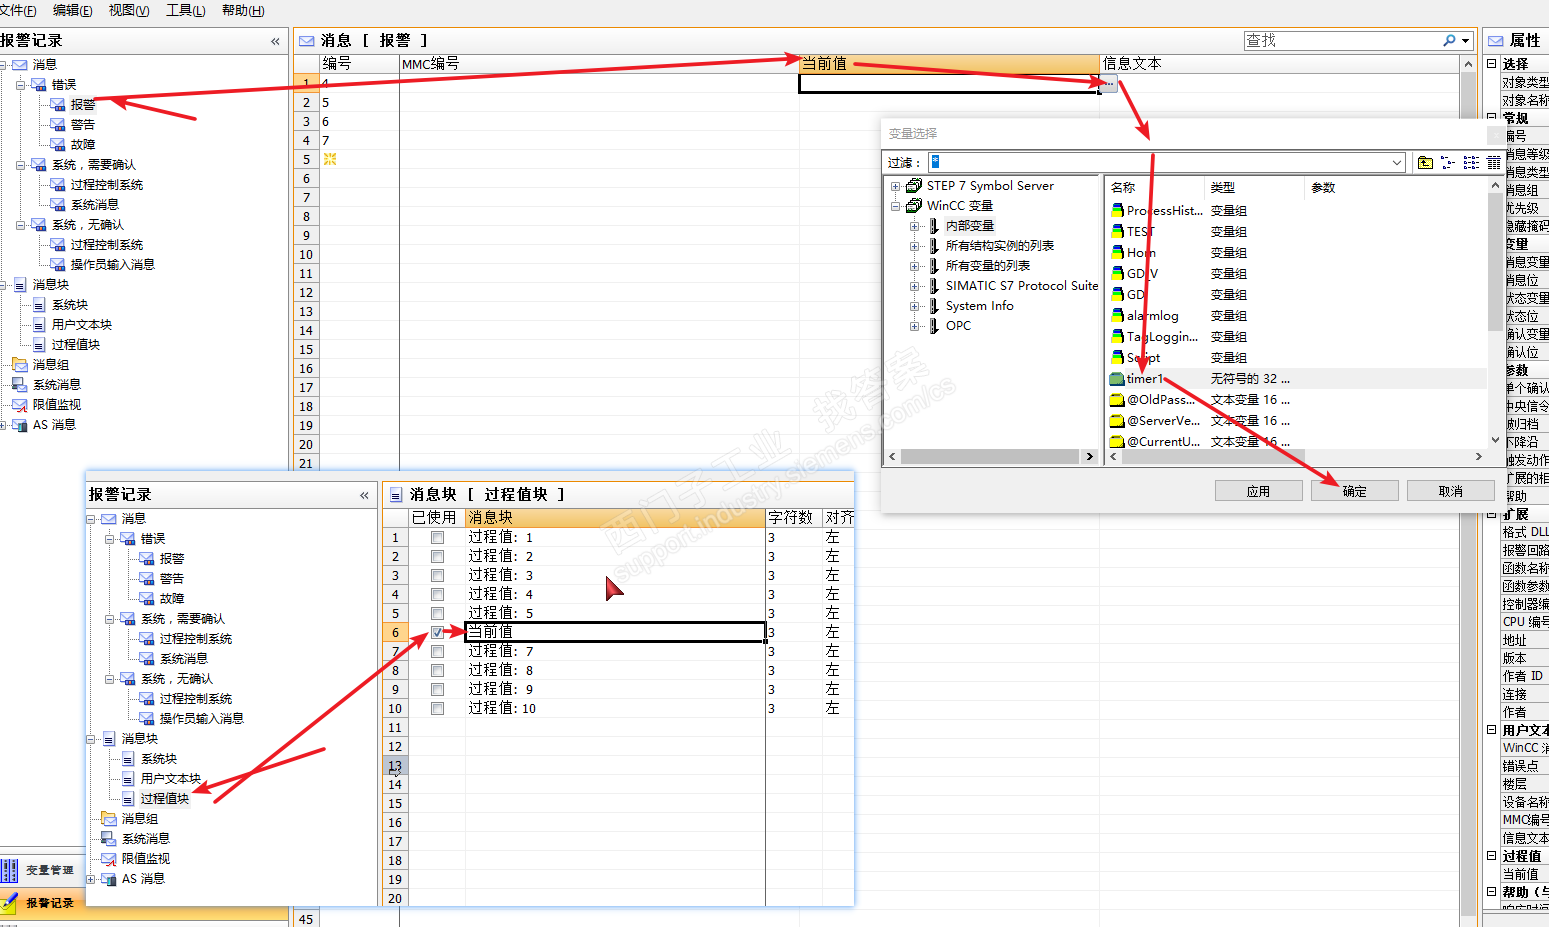Click the @OldPass tag icon
The height and width of the screenshot is (927, 1549).
click(x=1118, y=400)
